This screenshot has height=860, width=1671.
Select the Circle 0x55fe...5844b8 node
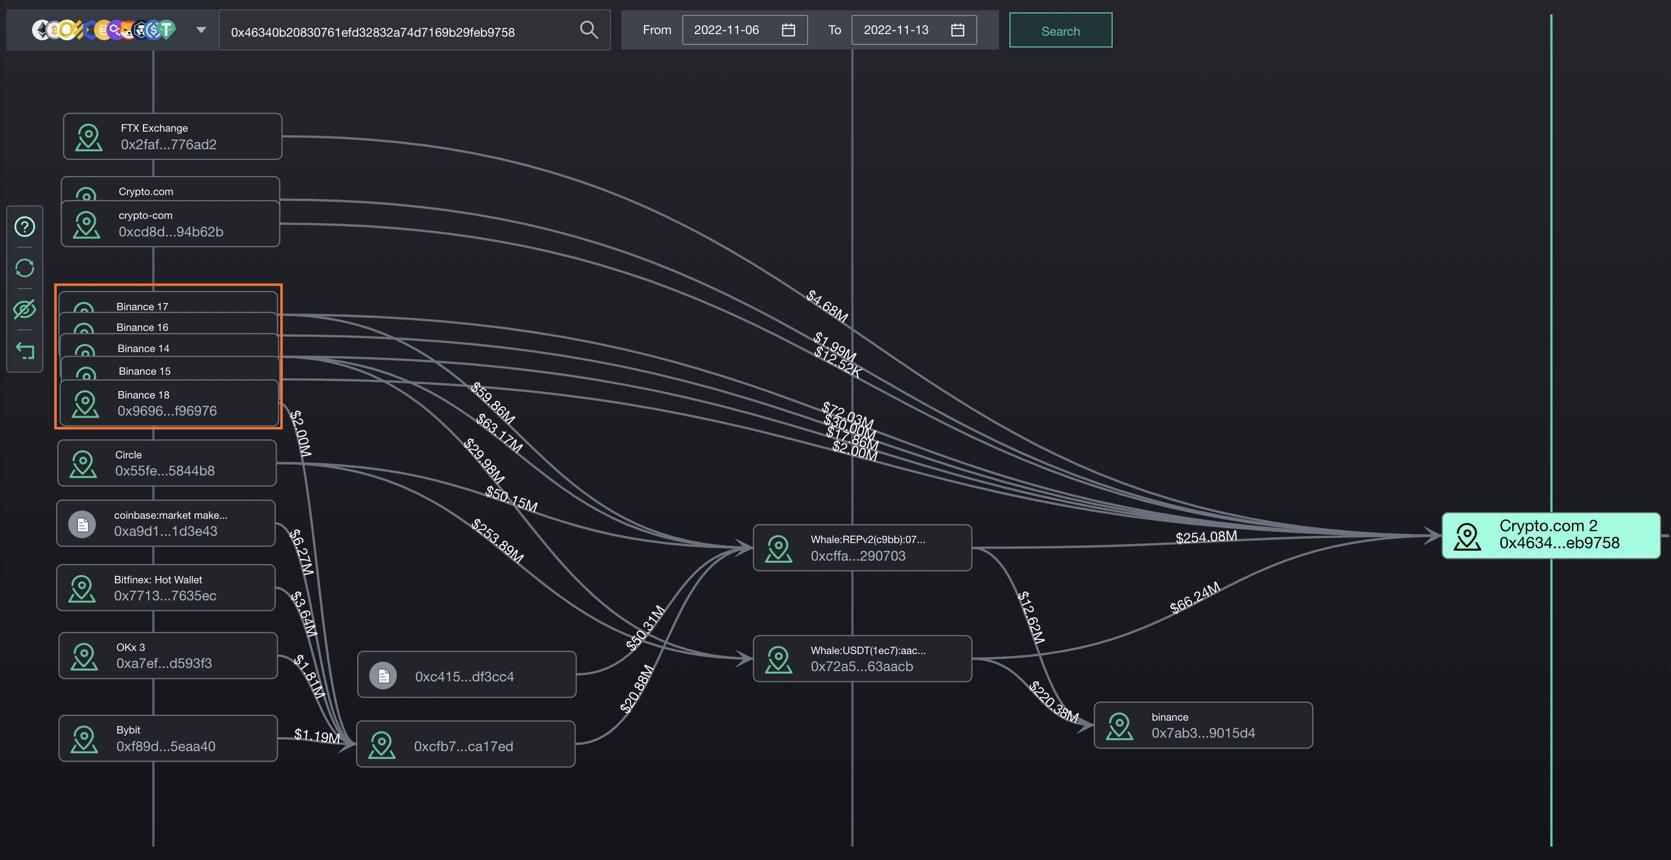[x=167, y=463]
